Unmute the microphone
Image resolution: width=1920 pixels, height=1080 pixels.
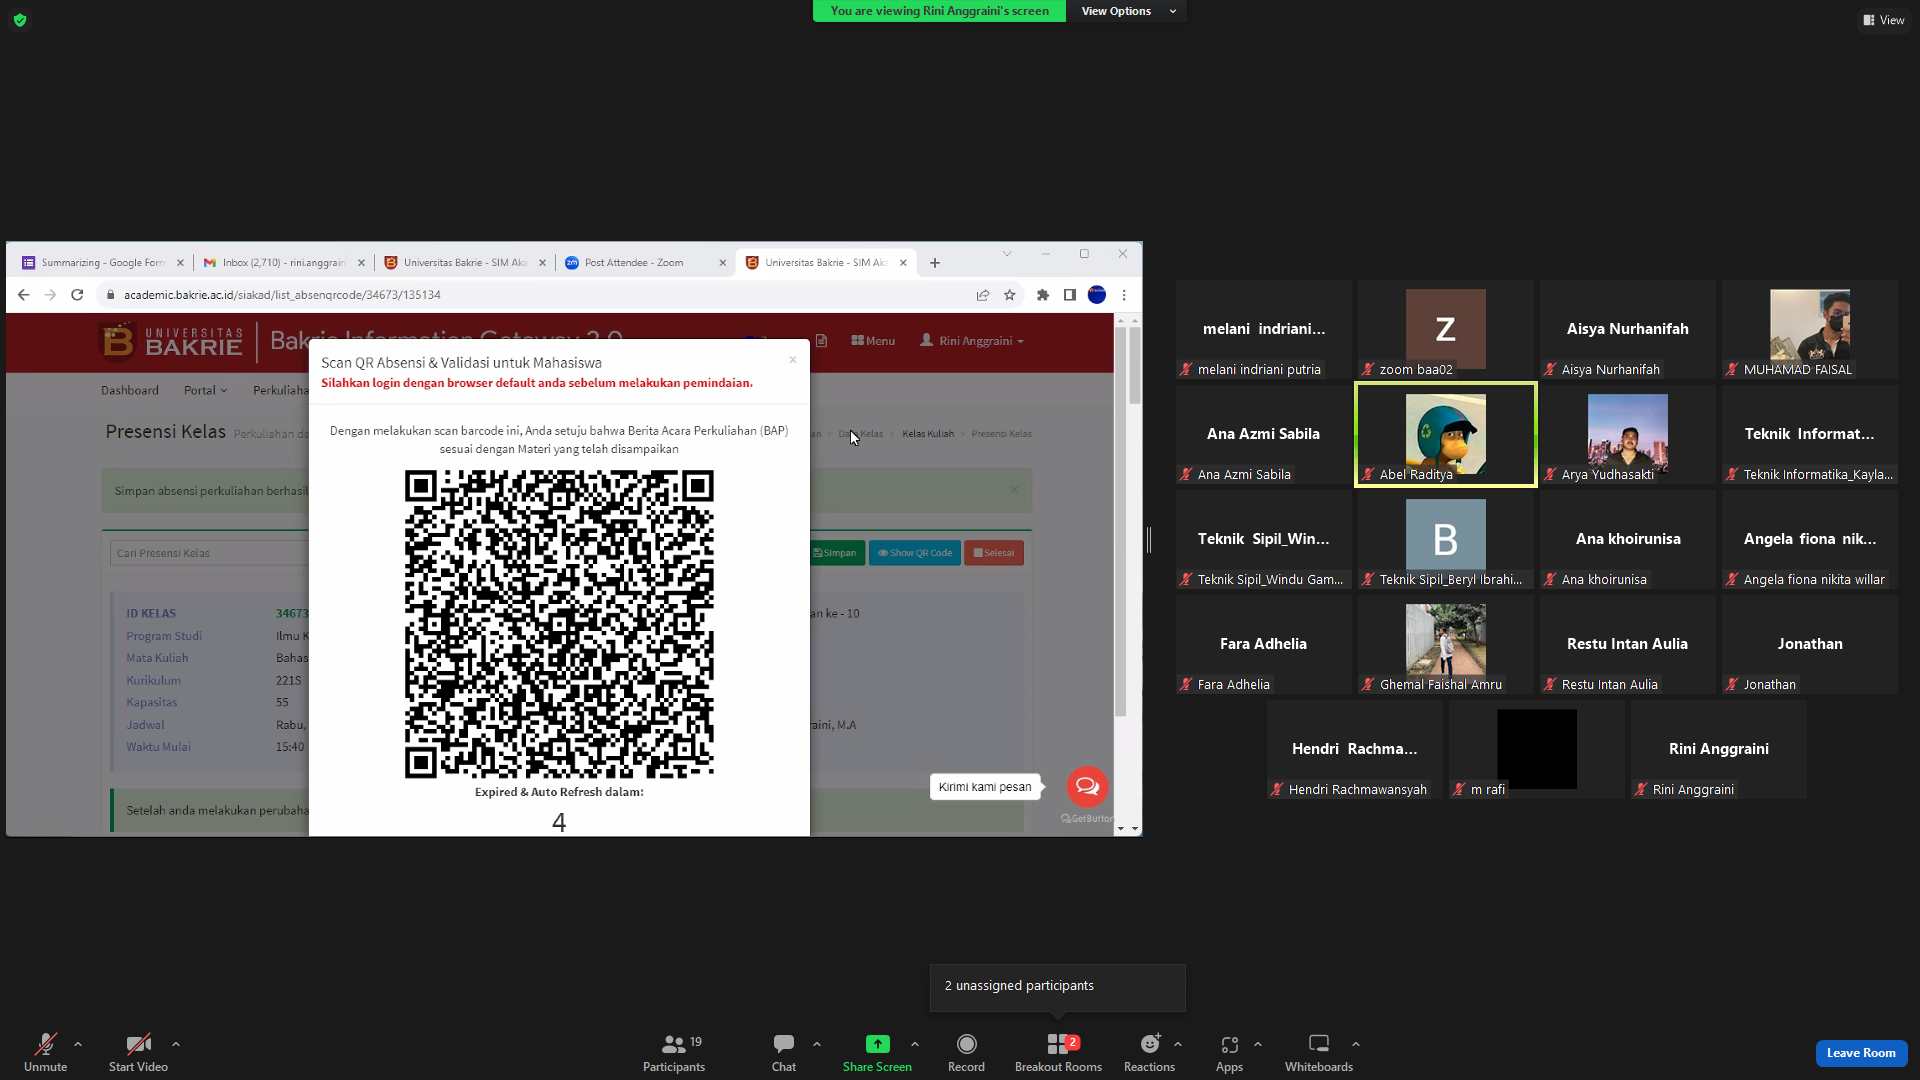[x=45, y=1052]
